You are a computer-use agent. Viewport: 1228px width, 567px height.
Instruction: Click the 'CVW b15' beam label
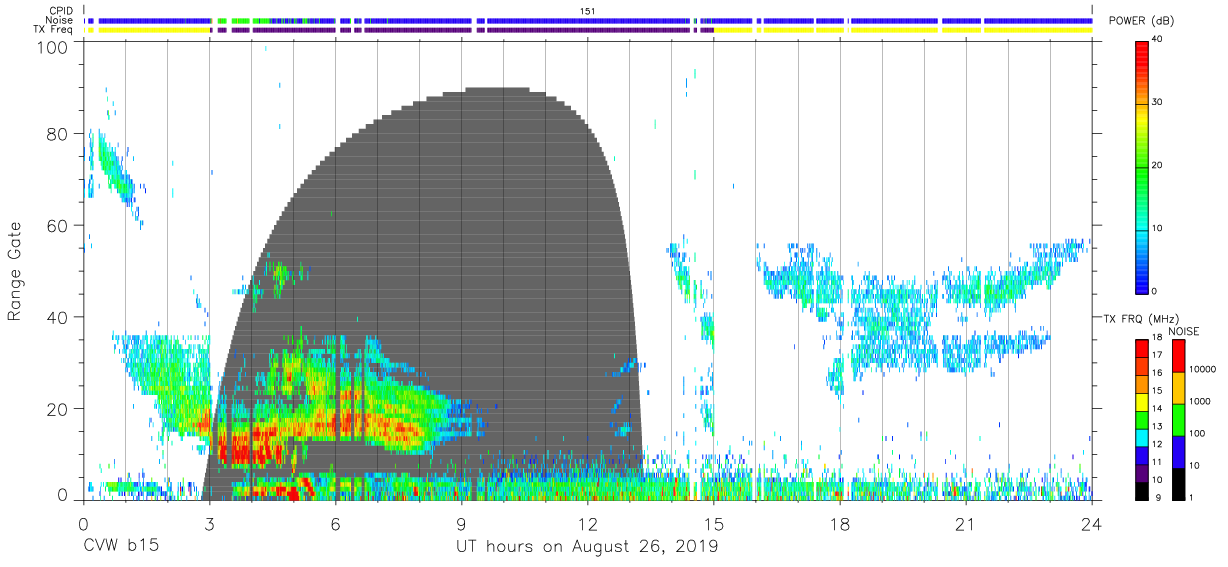click(120, 547)
